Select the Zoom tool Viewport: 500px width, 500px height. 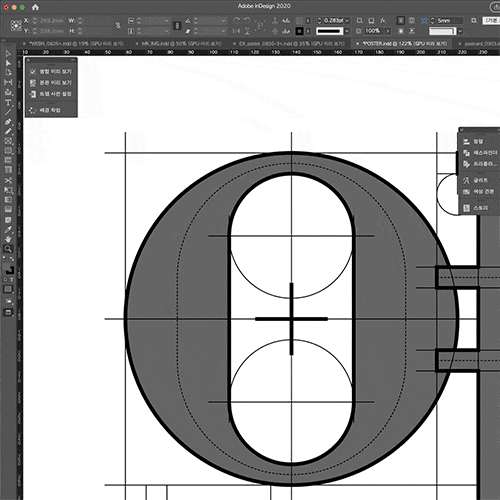coord(8,249)
